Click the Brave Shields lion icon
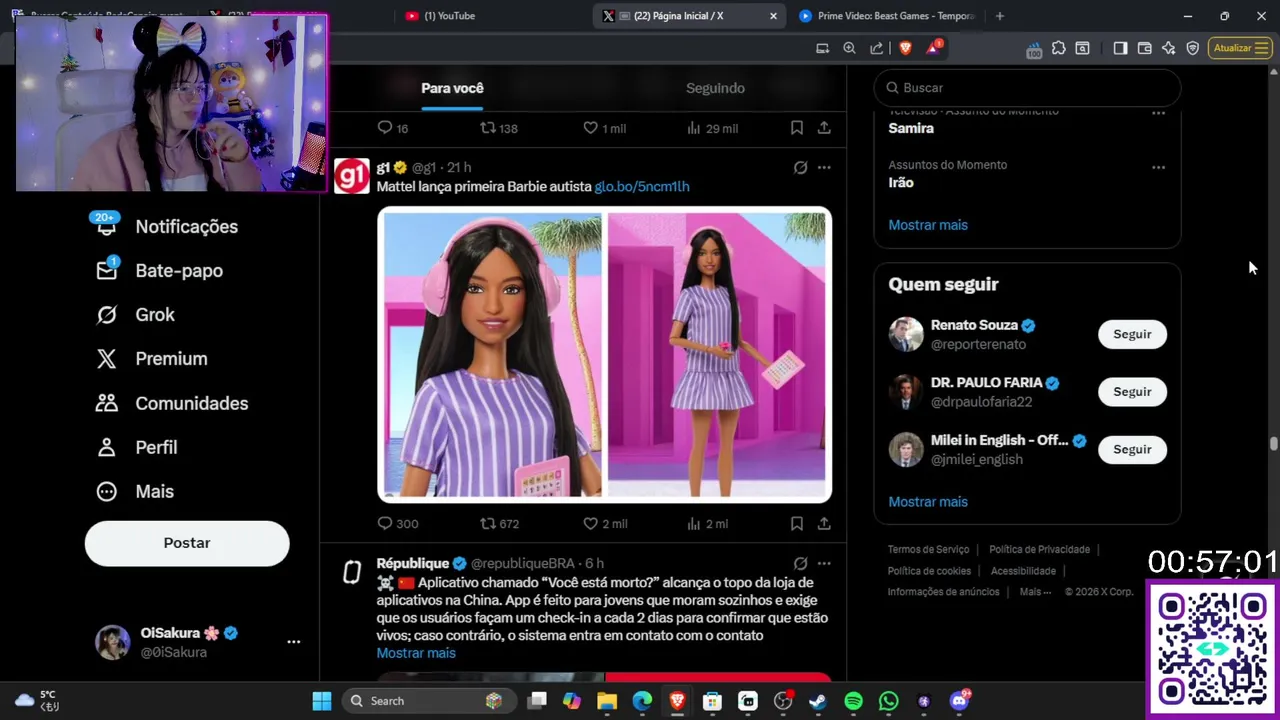 (x=905, y=48)
